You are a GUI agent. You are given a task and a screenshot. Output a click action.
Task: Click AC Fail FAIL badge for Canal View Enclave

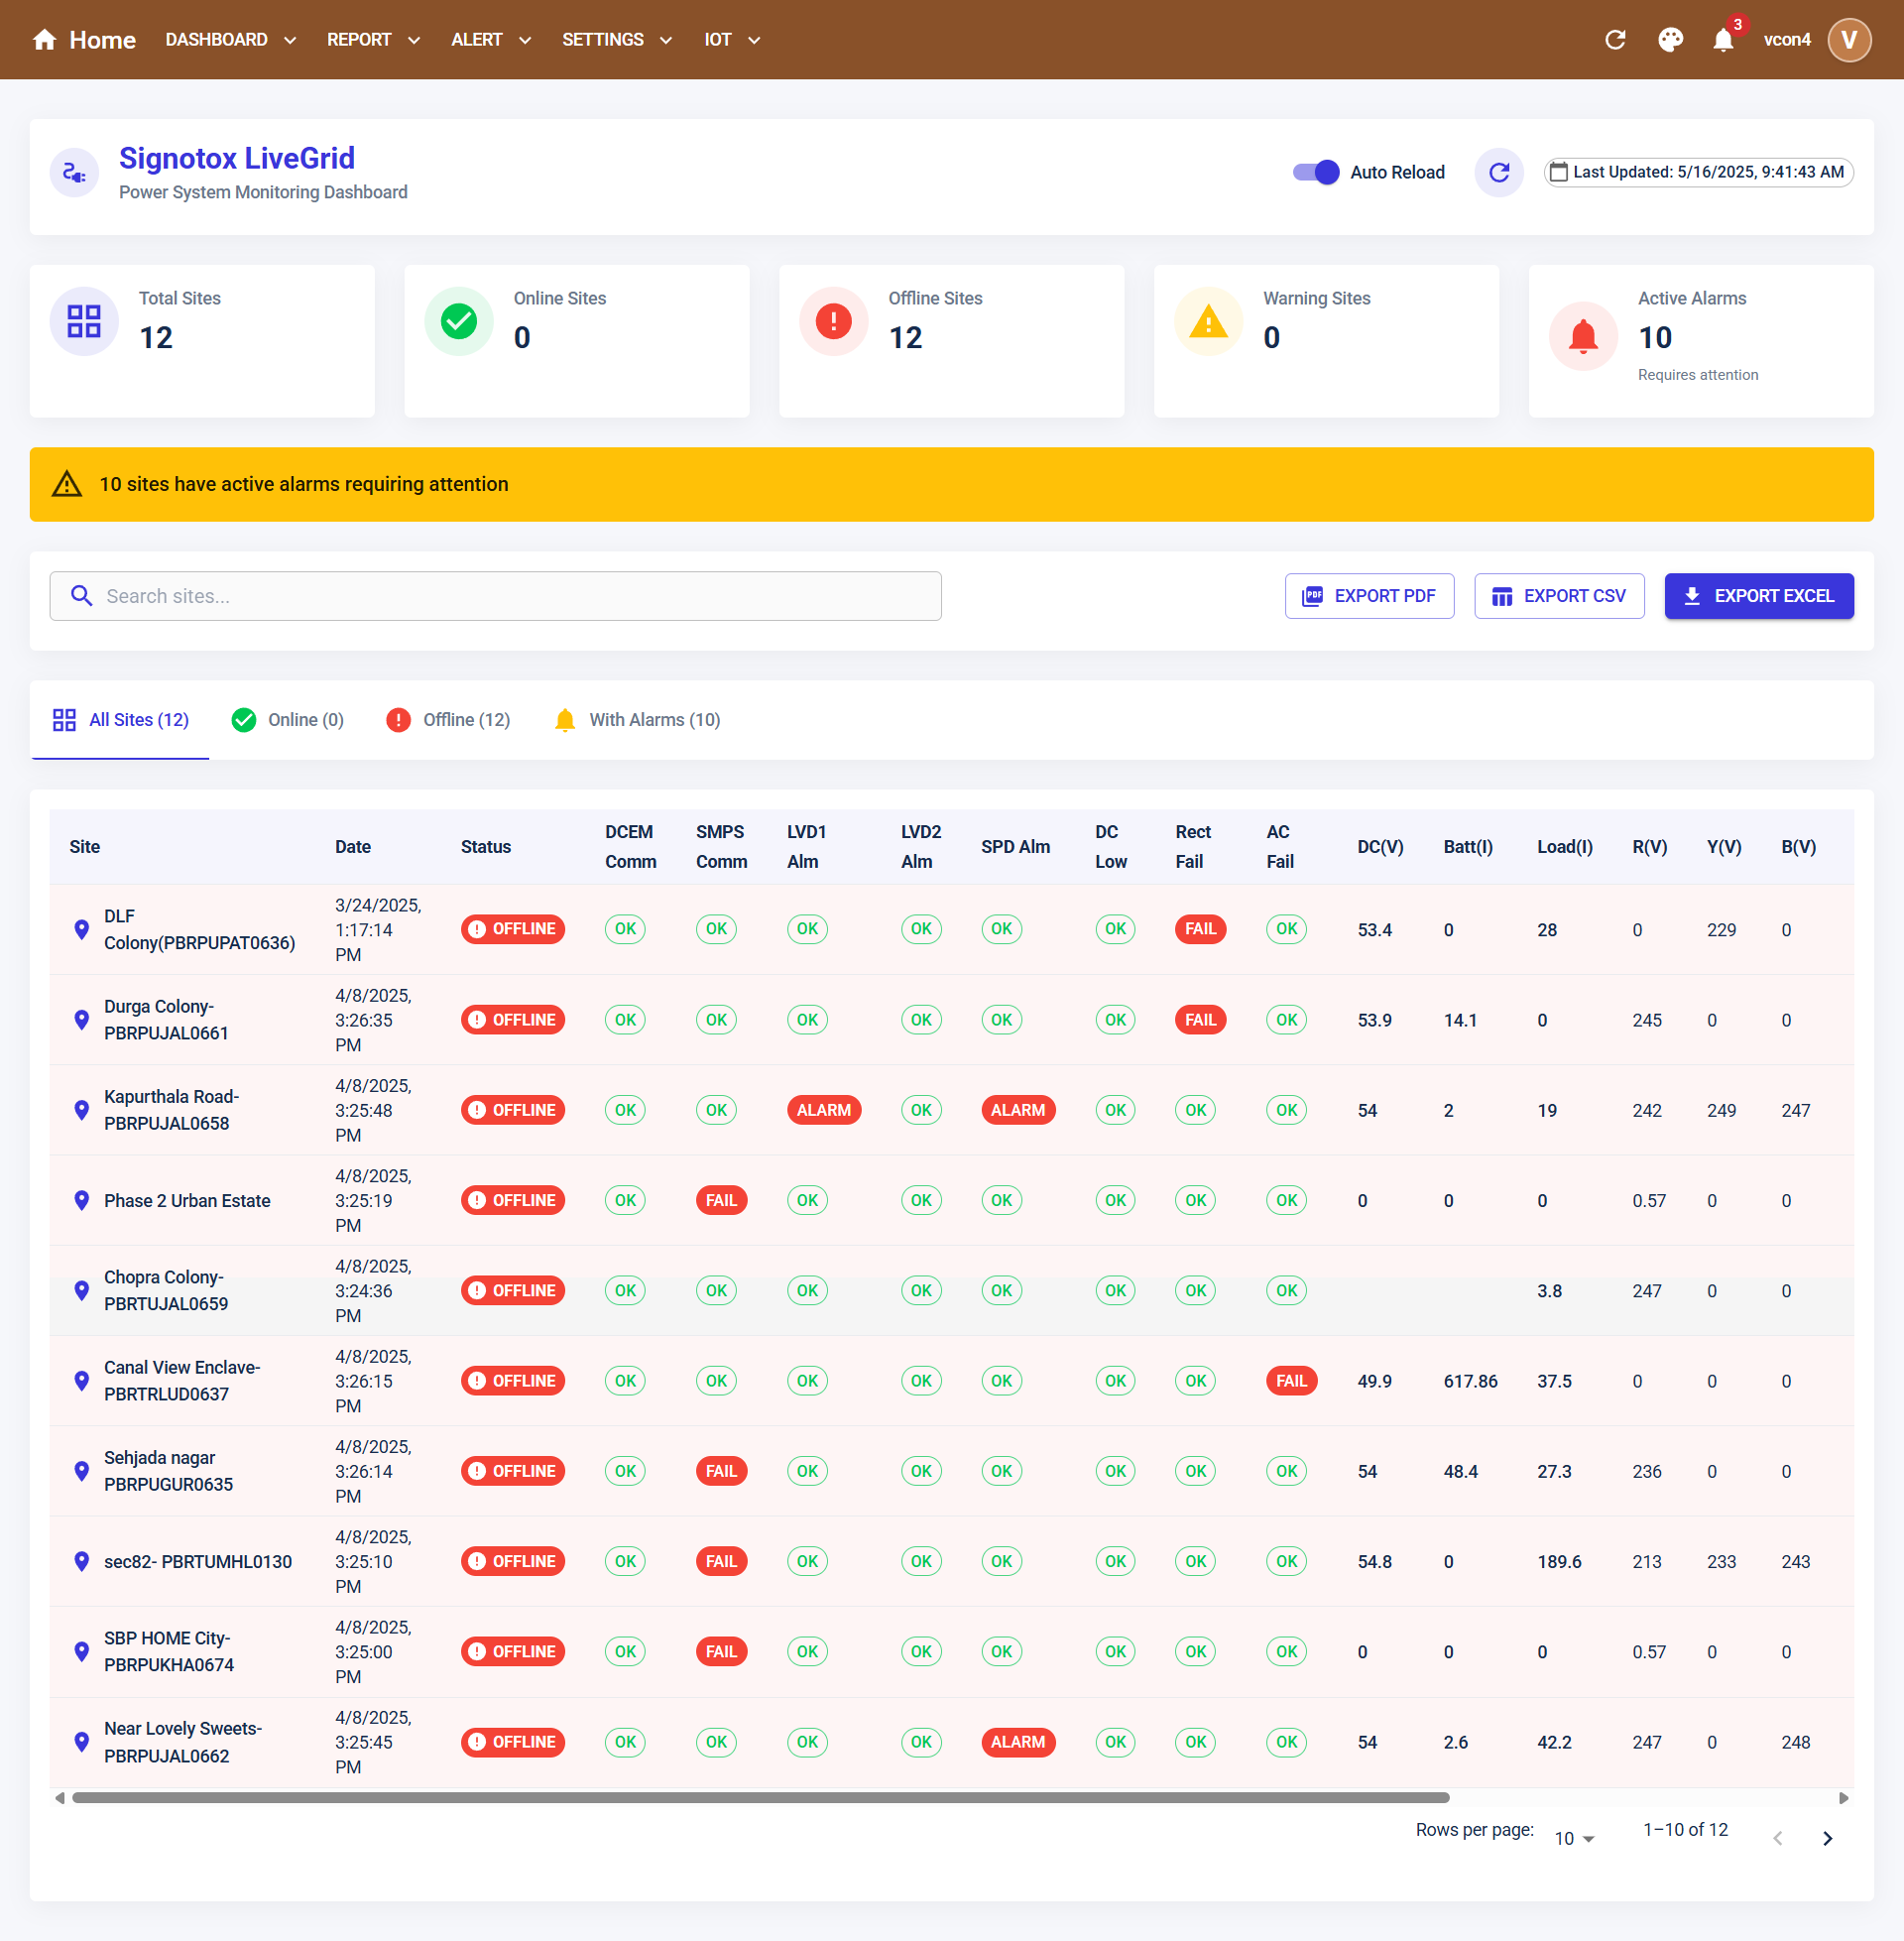coord(1291,1381)
